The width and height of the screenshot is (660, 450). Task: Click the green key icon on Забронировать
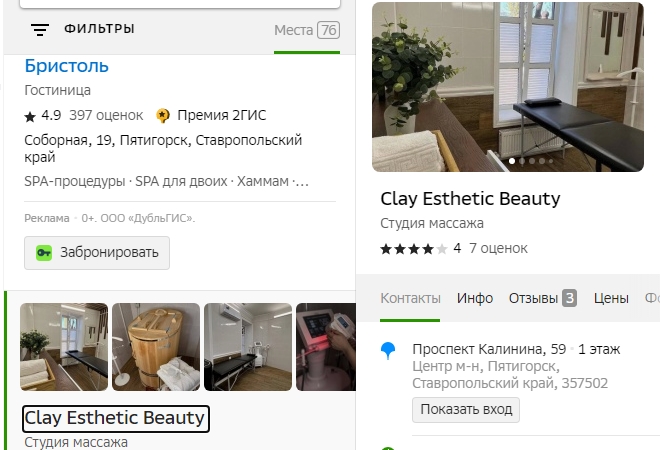click(44, 253)
